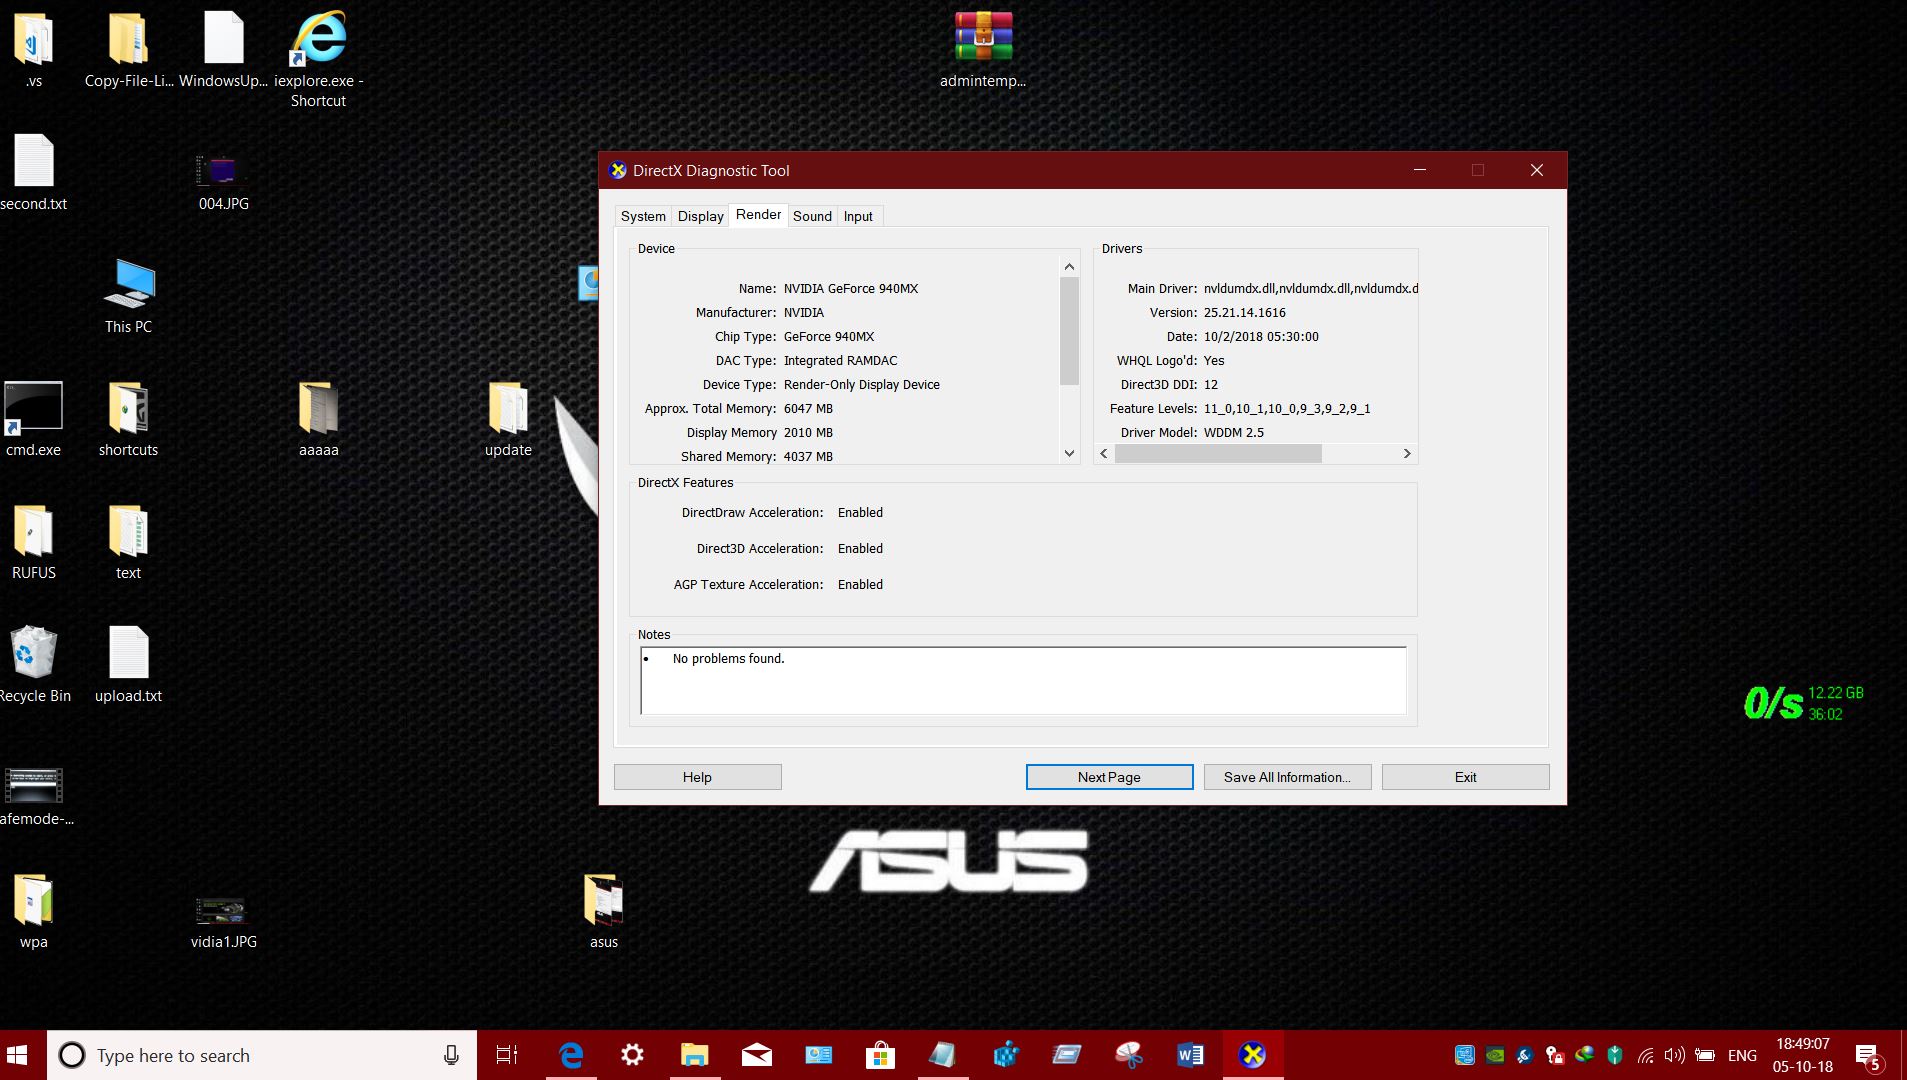1907x1080 pixels.
Task: Select the Render tab
Action: (758, 214)
